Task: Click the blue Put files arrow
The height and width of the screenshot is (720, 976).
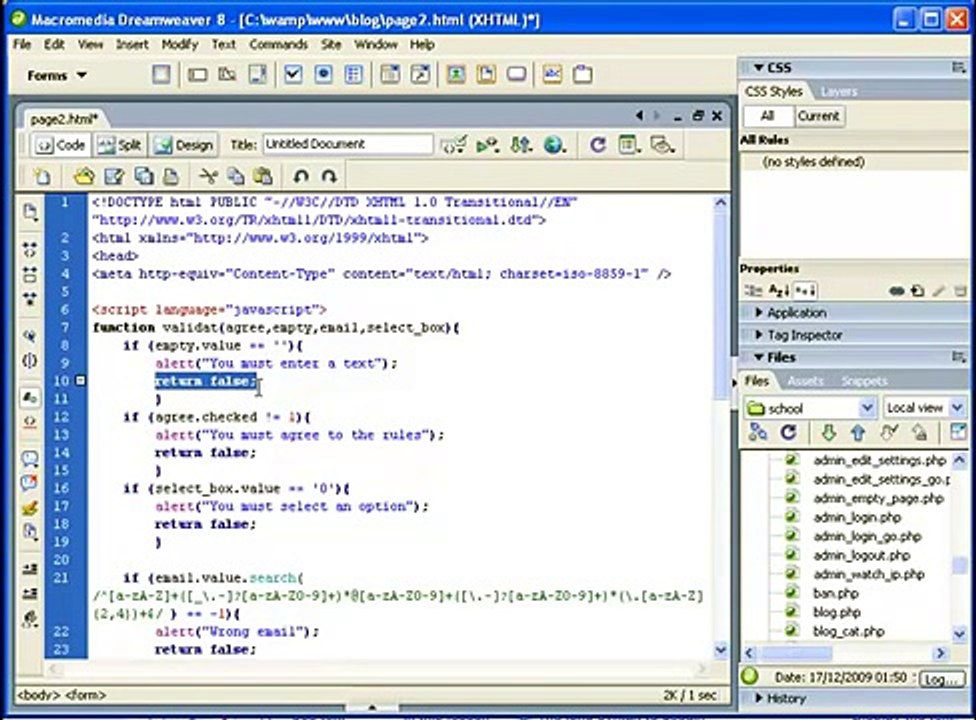Action: click(858, 432)
